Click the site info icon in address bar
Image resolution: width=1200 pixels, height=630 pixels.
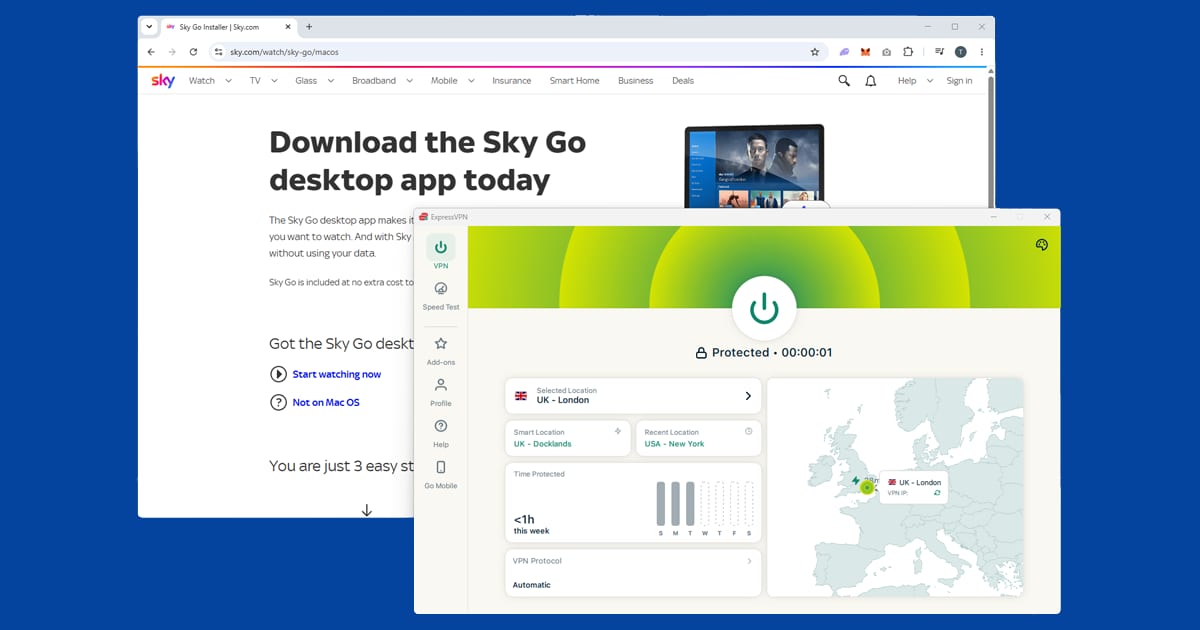[219, 52]
